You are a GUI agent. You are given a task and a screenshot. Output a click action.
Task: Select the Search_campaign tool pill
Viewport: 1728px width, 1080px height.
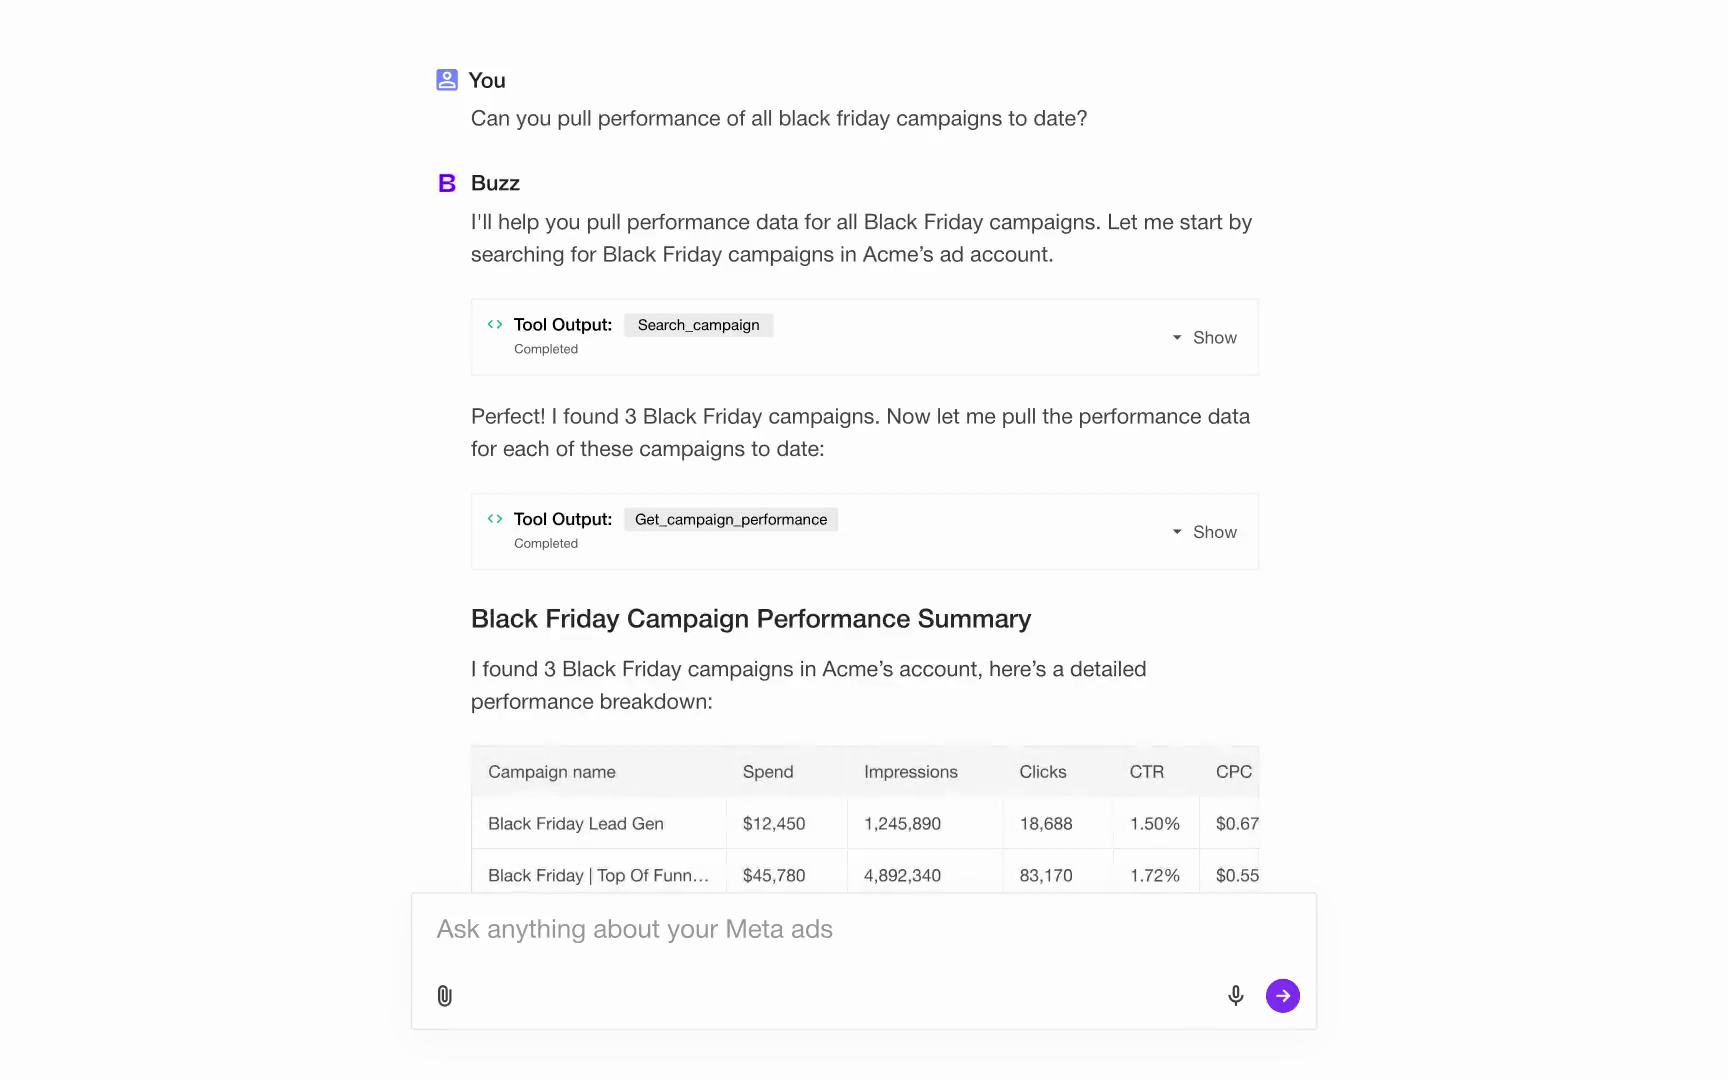click(x=698, y=324)
